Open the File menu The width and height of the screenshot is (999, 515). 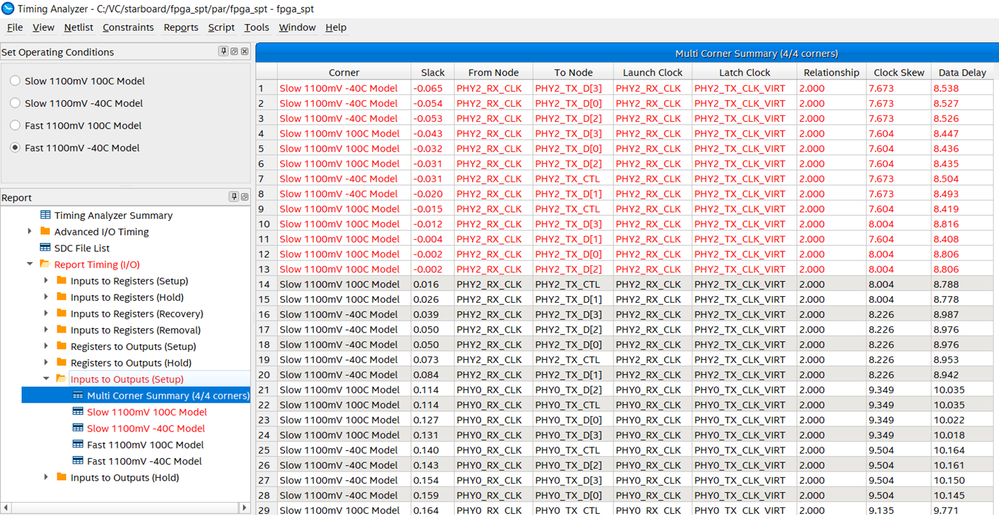[15, 27]
